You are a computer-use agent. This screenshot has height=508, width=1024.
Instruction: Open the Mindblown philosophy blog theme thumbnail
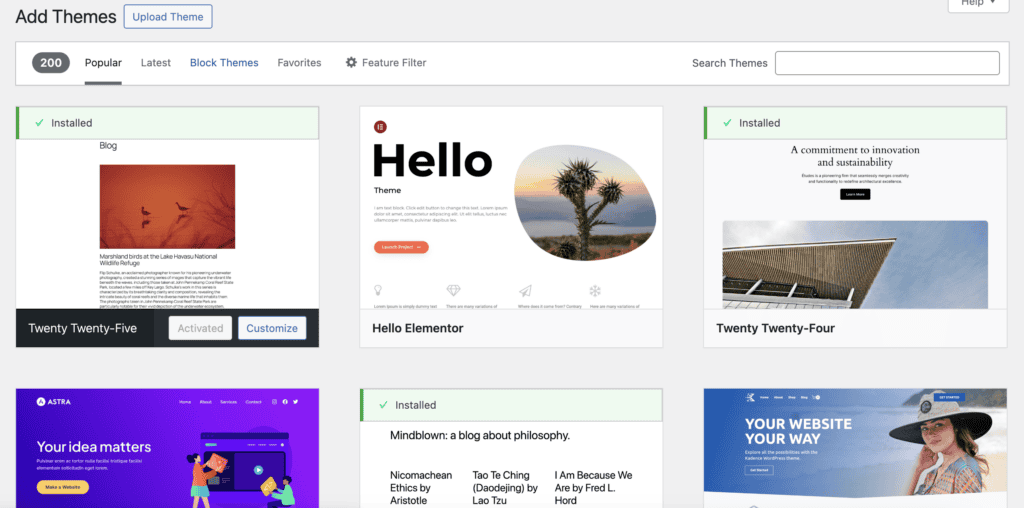[511, 464]
